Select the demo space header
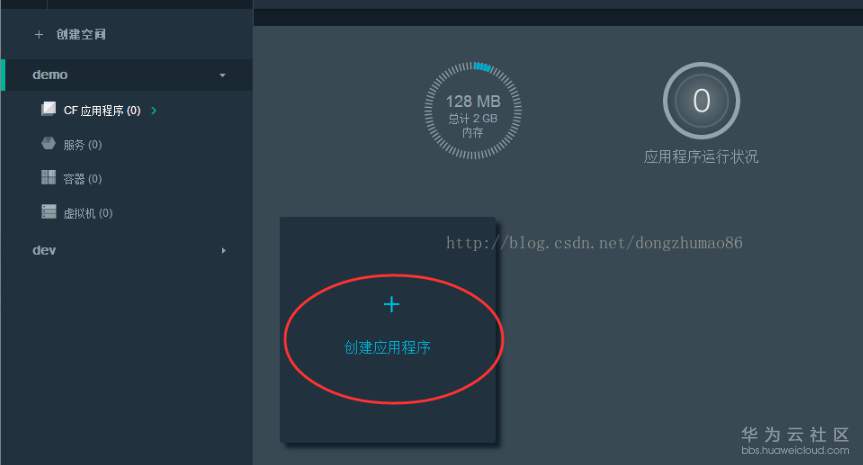The image size is (863, 465). click(127, 75)
